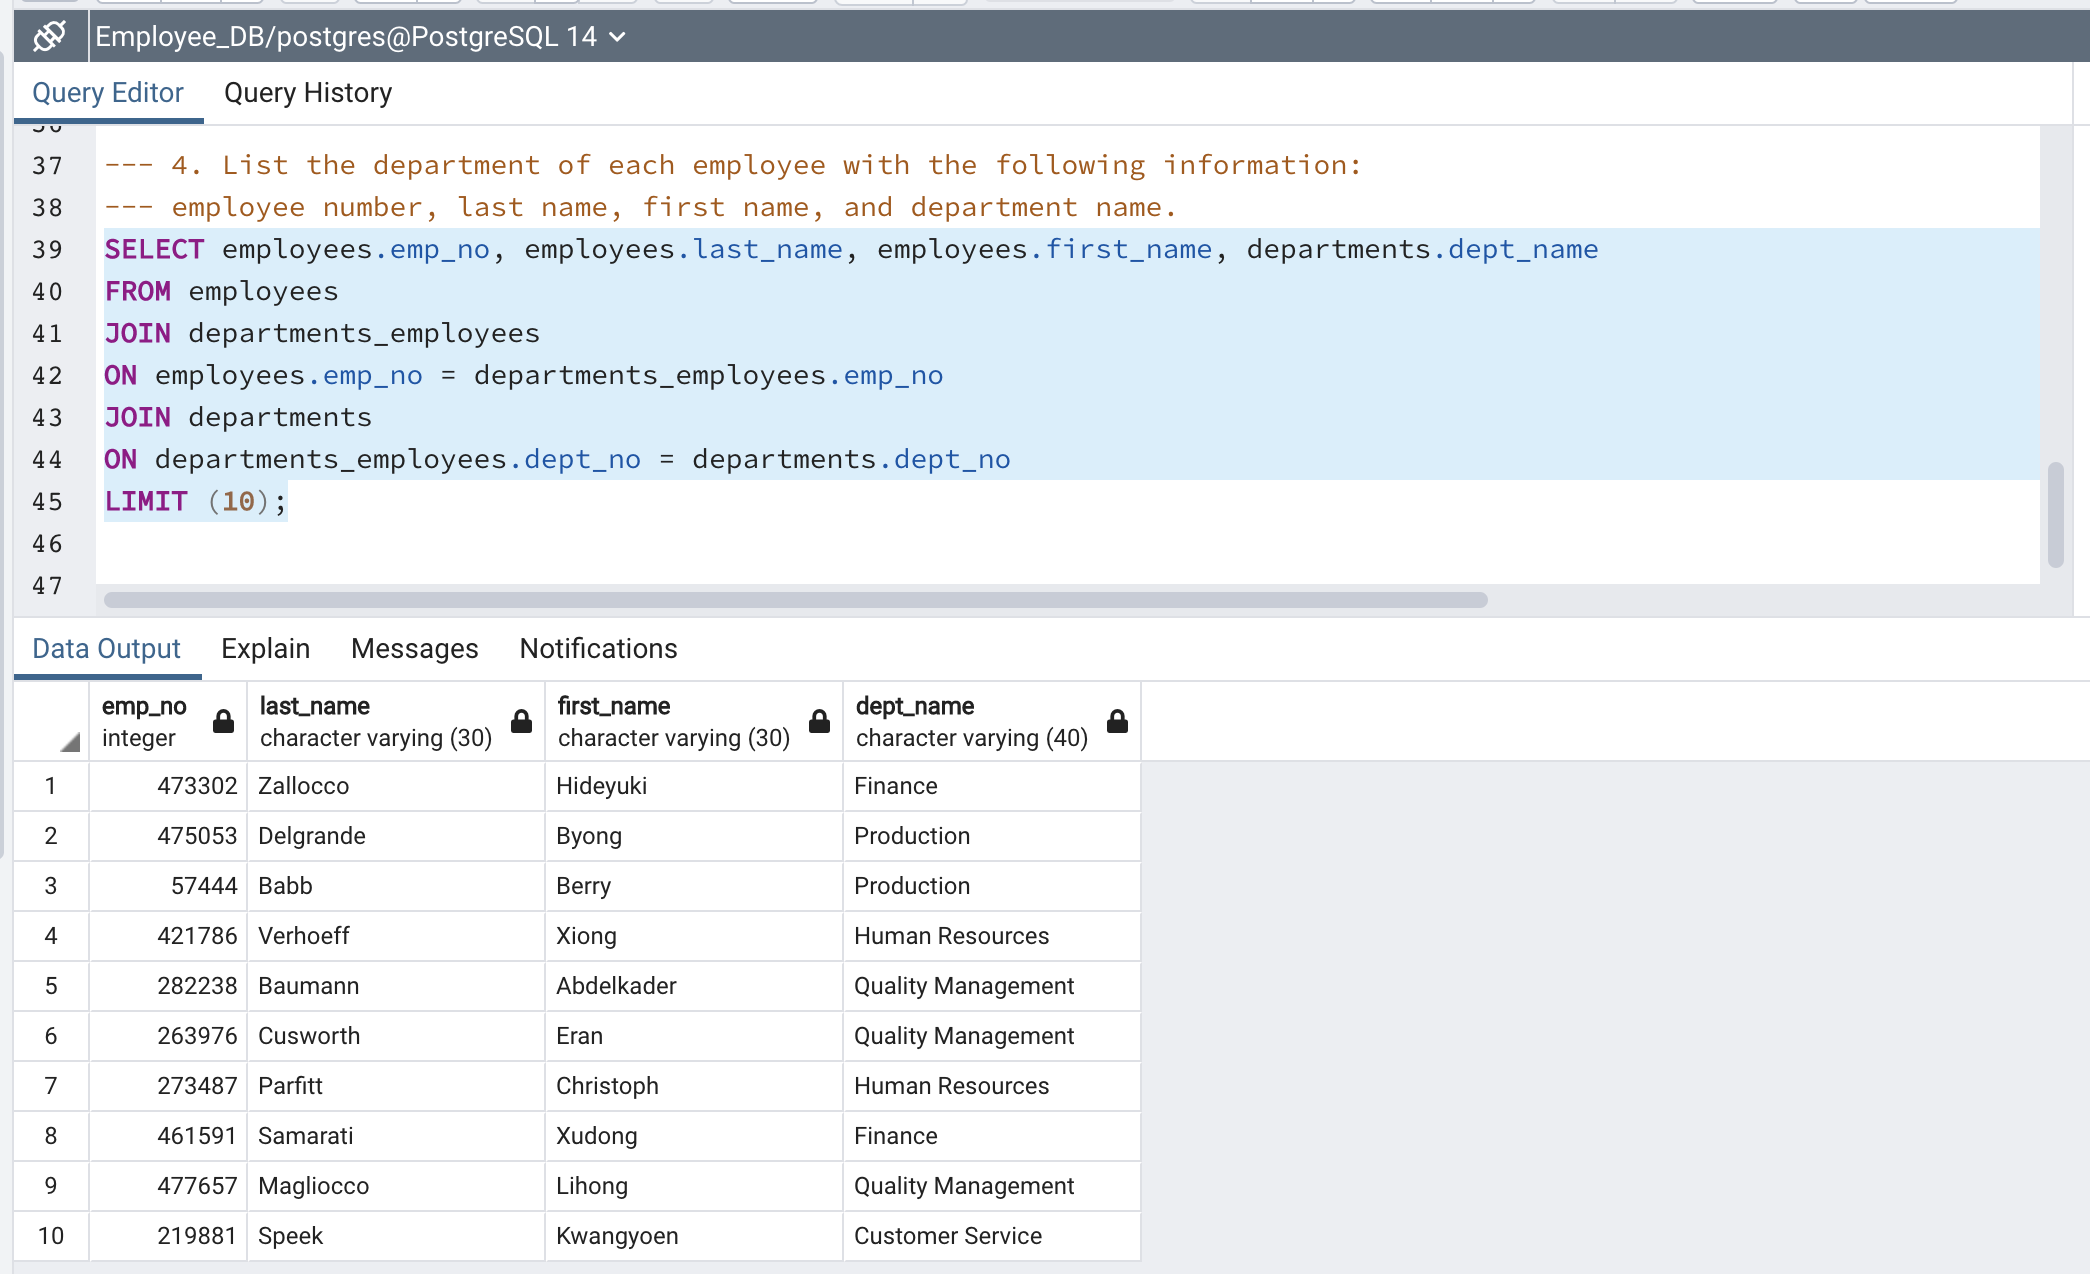Click the first name cell Kwangyoen
The height and width of the screenshot is (1274, 2090).
694,1236
